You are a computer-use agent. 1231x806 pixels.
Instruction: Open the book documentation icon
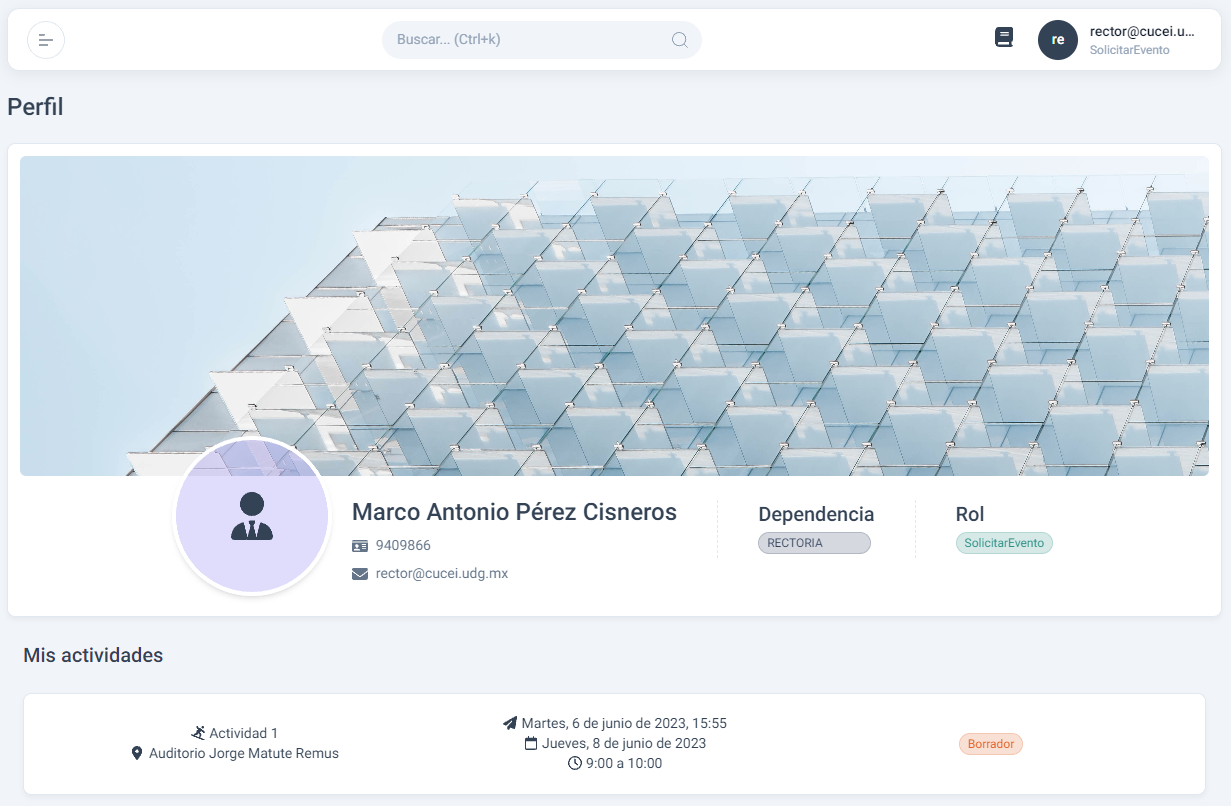point(1004,38)
